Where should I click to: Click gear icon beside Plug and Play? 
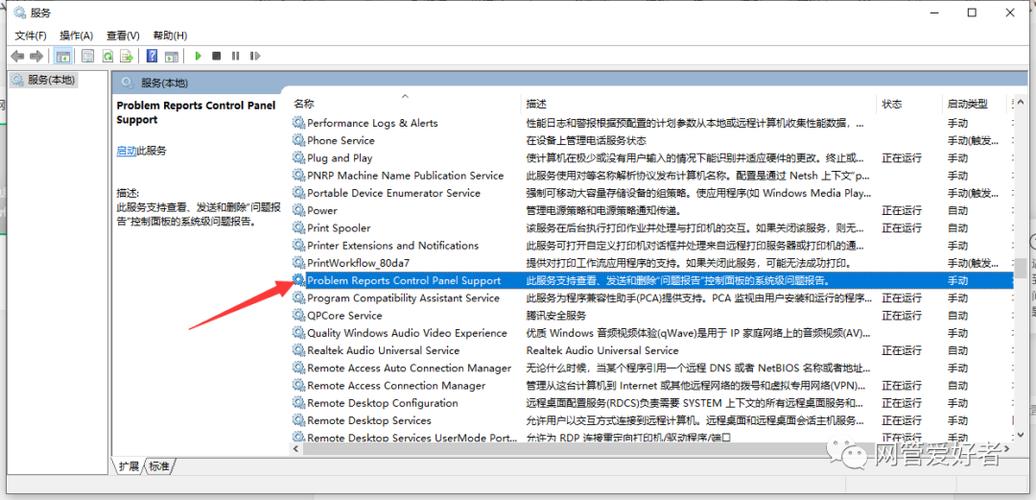299,158
